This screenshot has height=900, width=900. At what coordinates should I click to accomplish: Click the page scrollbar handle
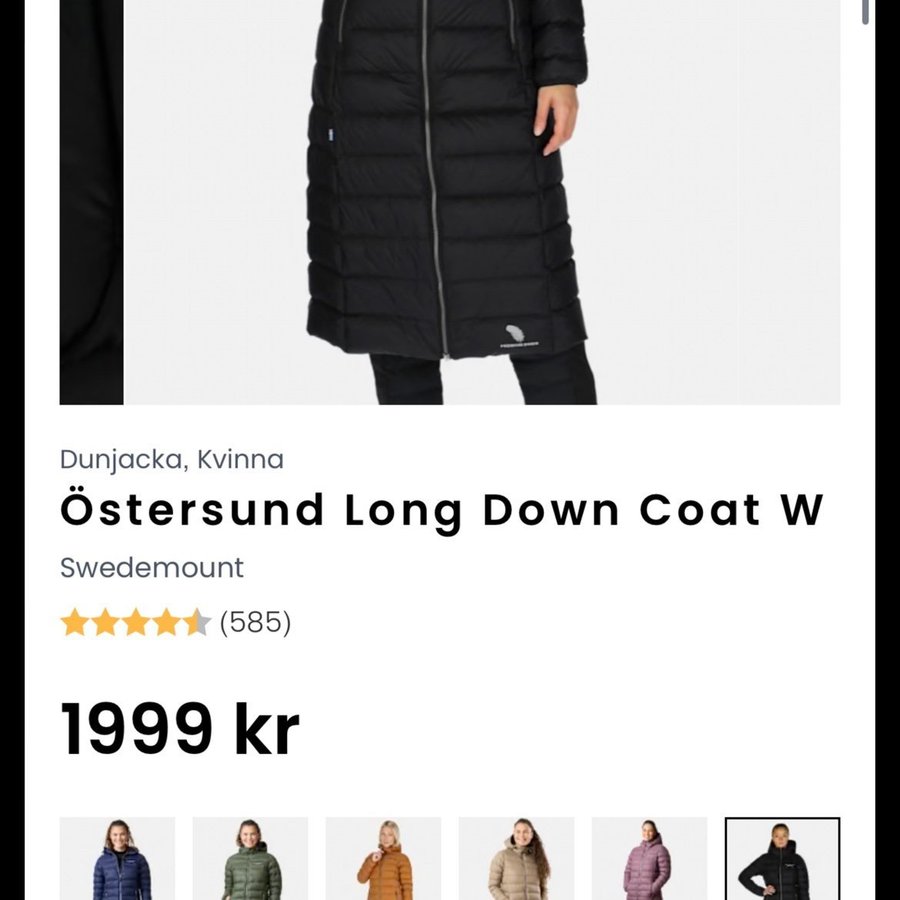click(865, 11)
